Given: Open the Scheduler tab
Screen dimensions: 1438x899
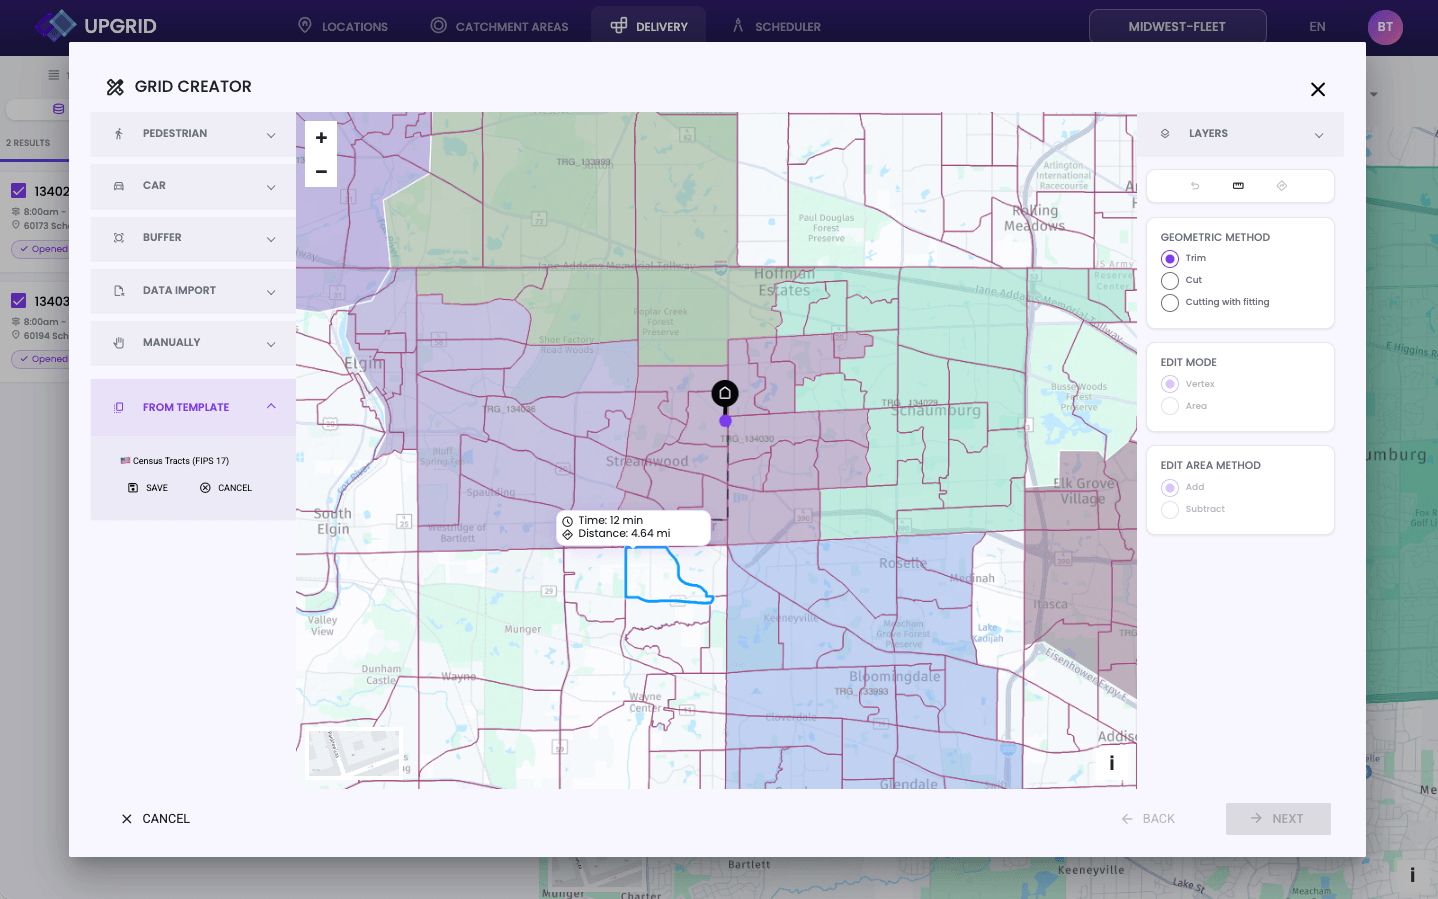Looking at the screenshot, I should point(776,26).
